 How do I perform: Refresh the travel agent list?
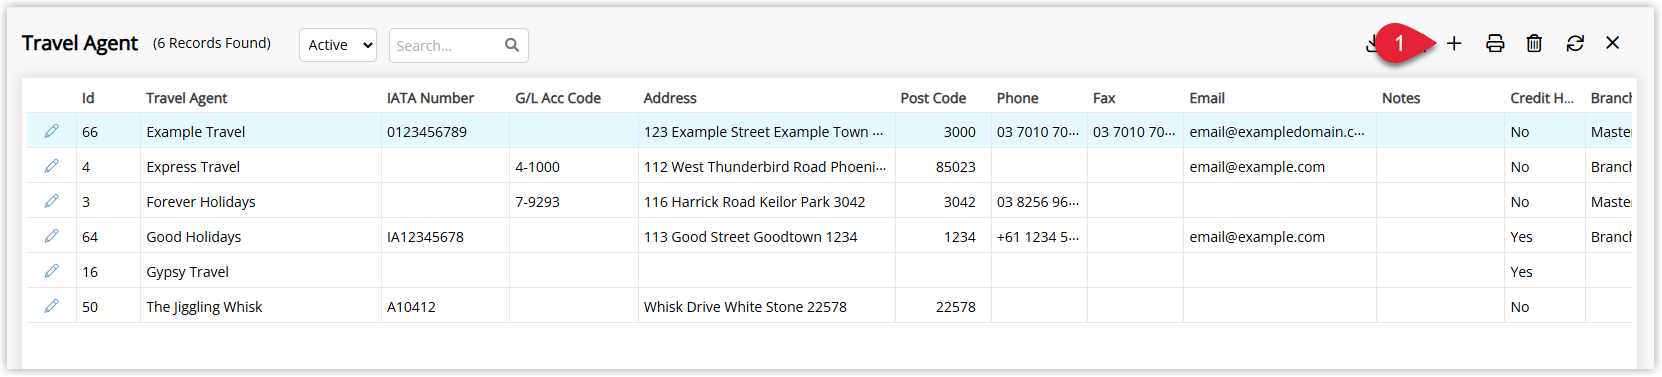coord(1575,43)
